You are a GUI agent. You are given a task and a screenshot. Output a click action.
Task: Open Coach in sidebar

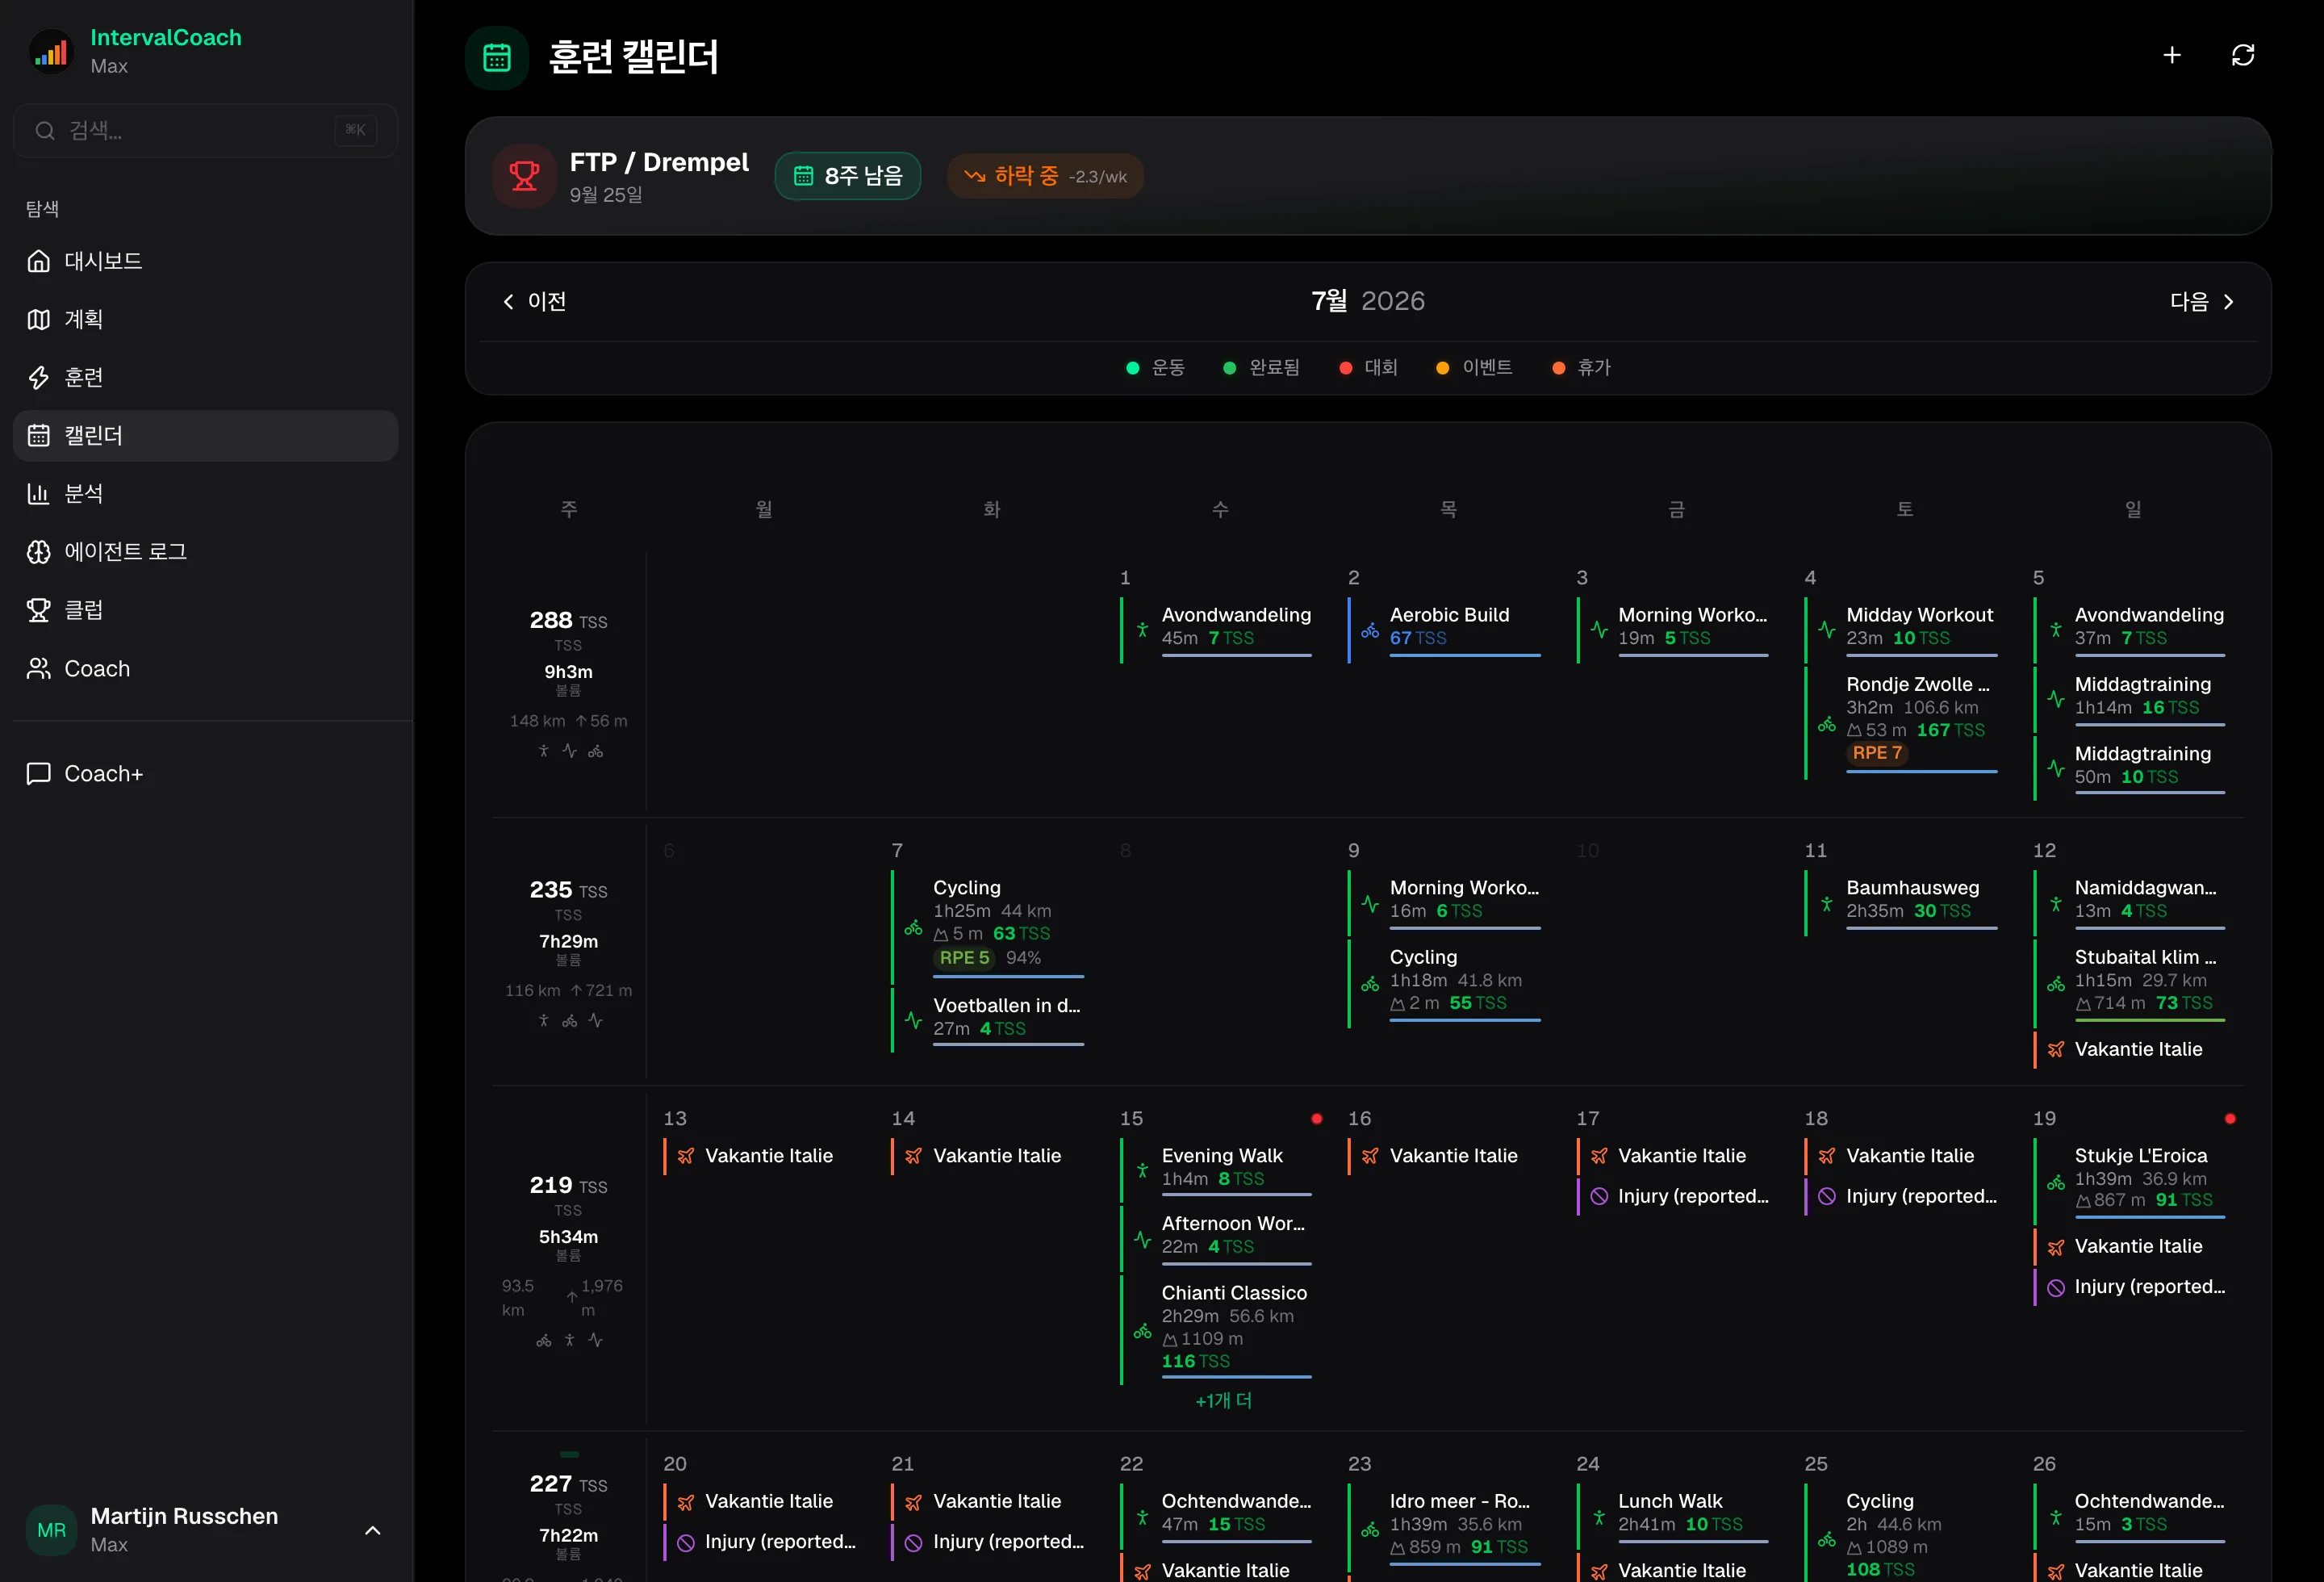click(x=205, y=668)
